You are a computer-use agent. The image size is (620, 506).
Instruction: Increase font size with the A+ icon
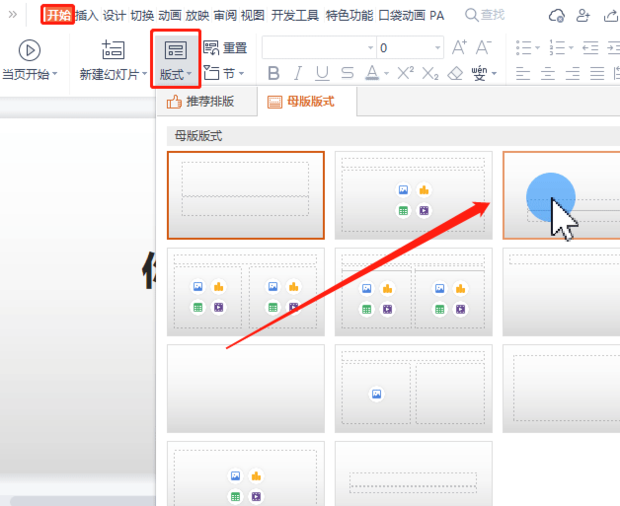(x=459, y=48)
